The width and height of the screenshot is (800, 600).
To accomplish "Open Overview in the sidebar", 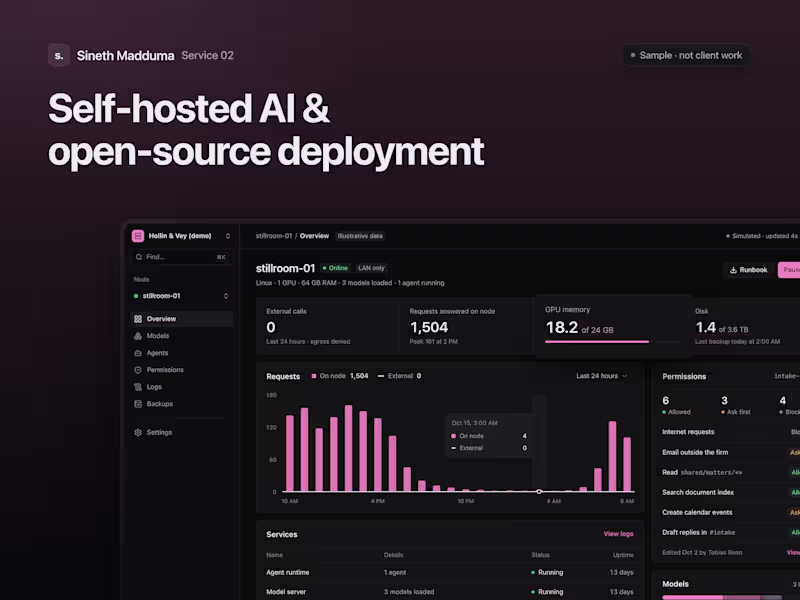I will pos(182,319).
